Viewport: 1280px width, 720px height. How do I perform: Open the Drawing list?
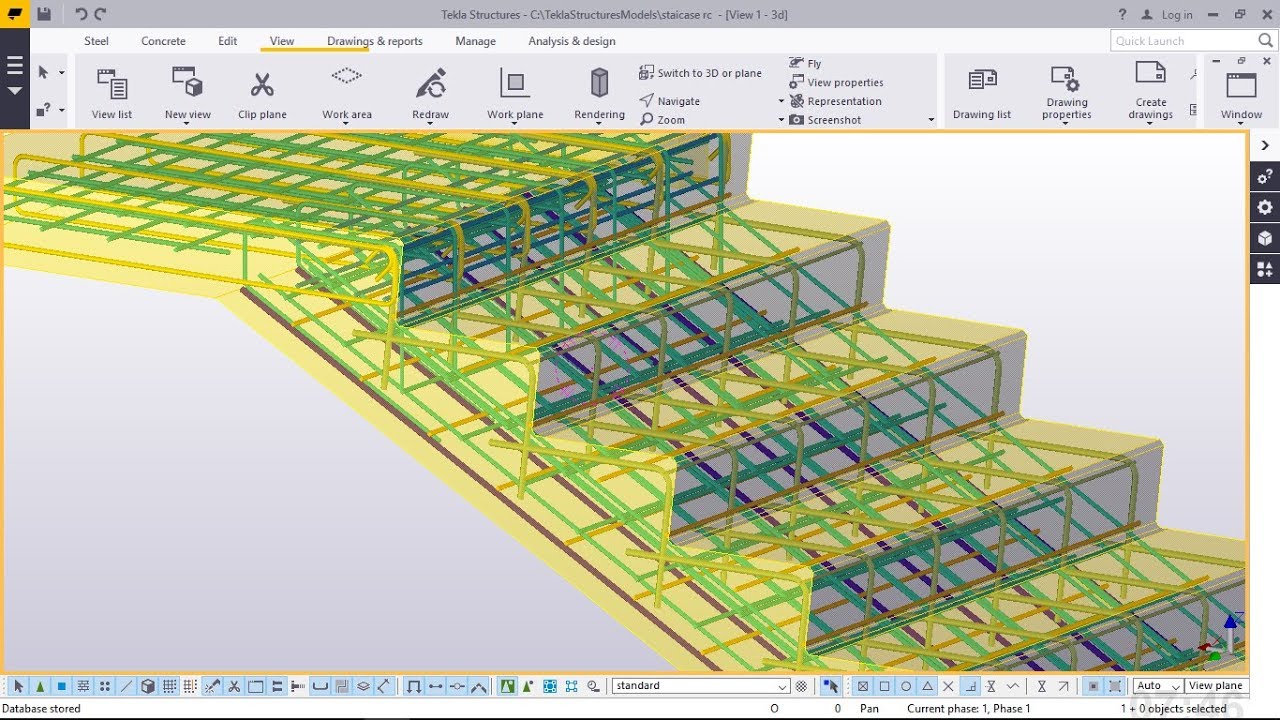pyautogui.click(x=982, y=93)
